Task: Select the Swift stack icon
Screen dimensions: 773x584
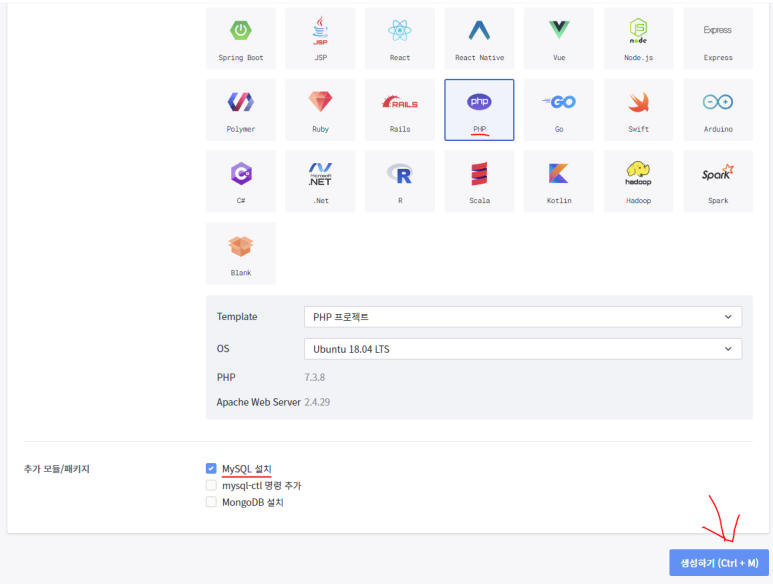Action: pyautogui.click(x=638, y=102)
